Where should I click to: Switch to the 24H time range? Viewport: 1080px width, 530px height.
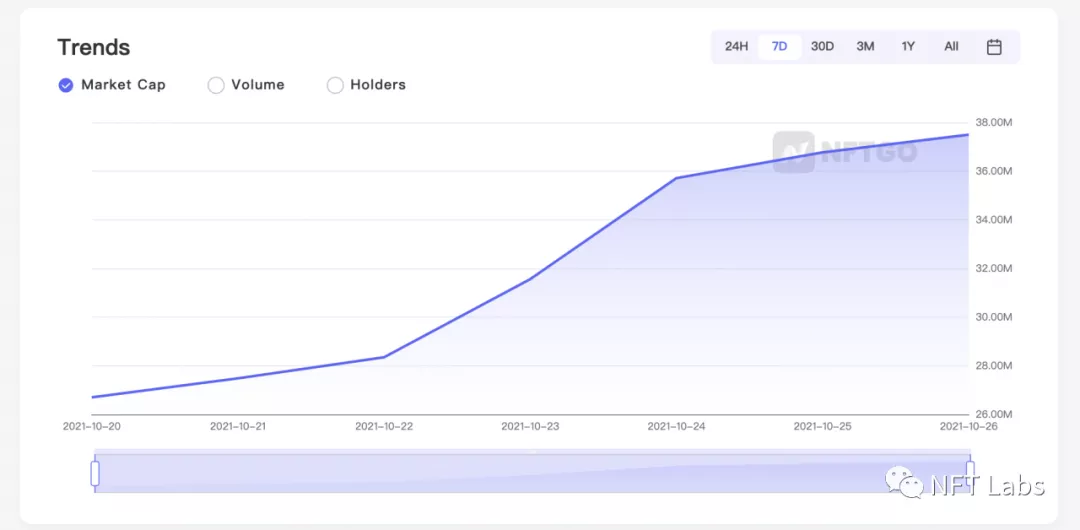736,47
